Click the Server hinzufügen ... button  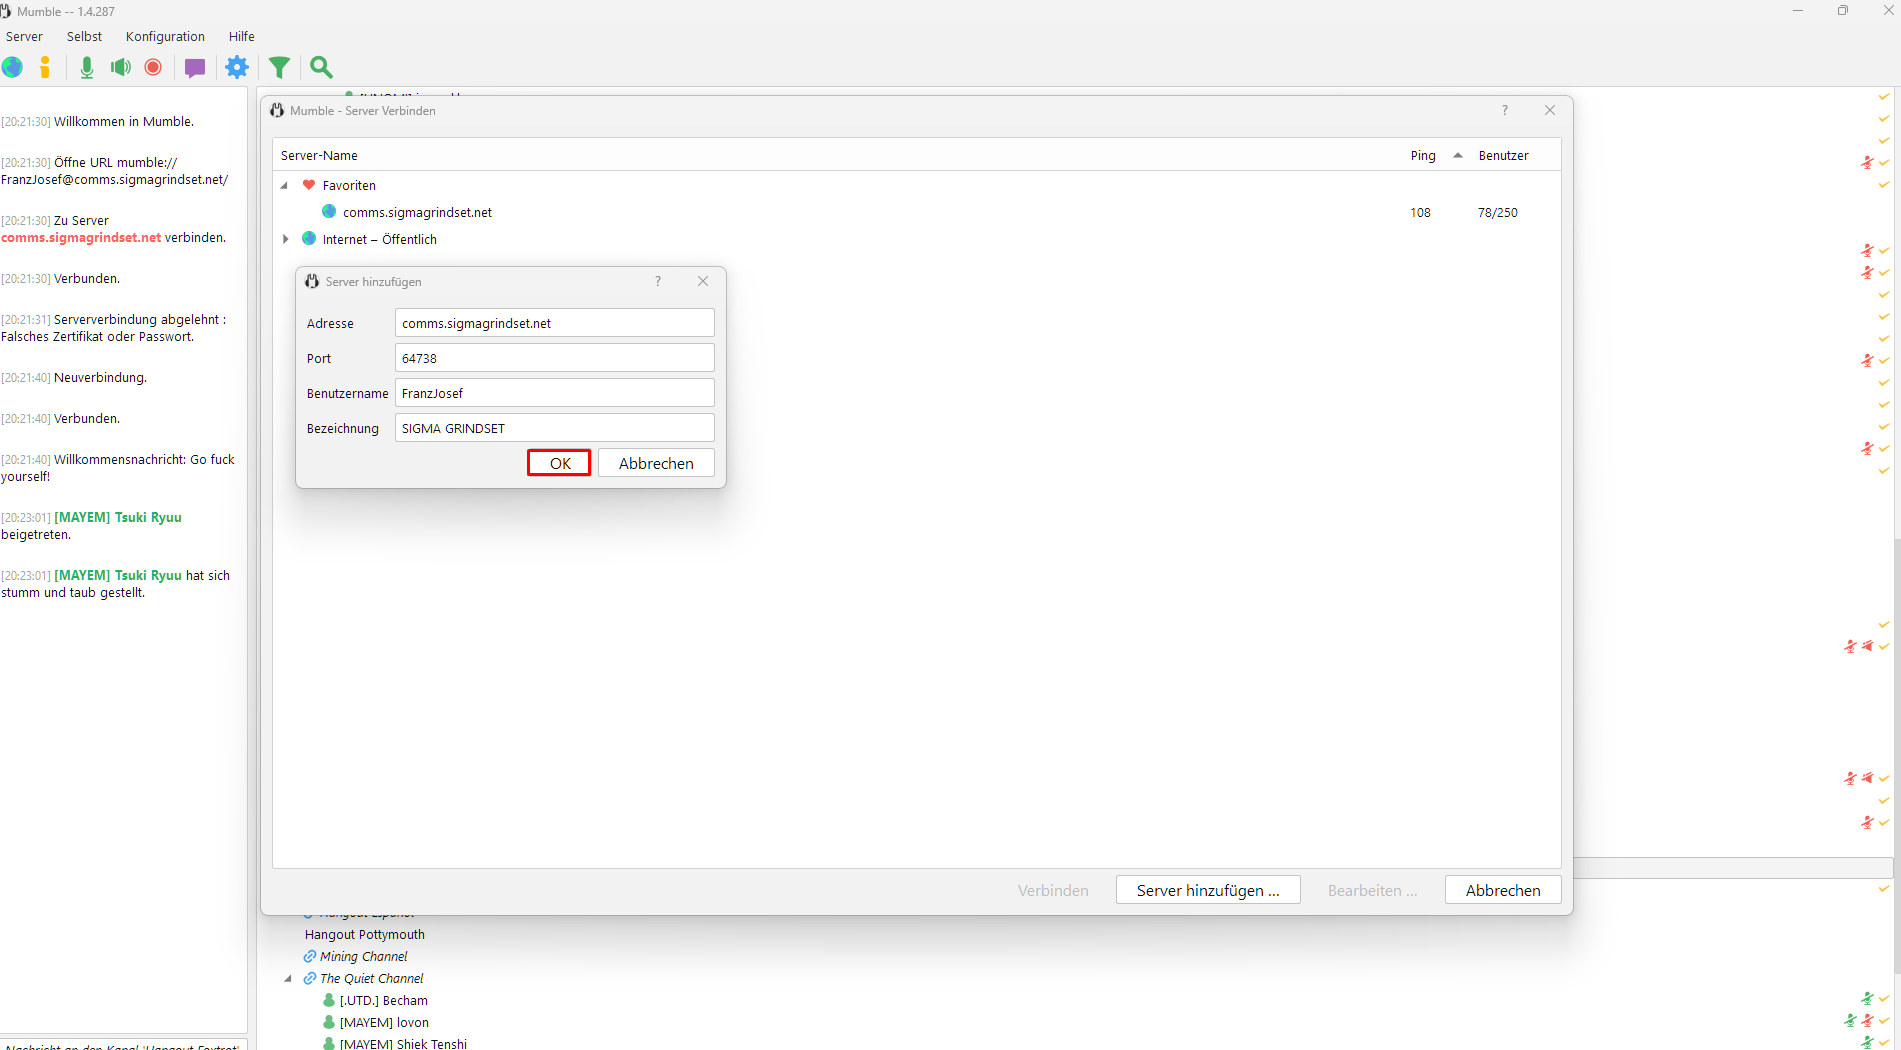point(1208,890)
